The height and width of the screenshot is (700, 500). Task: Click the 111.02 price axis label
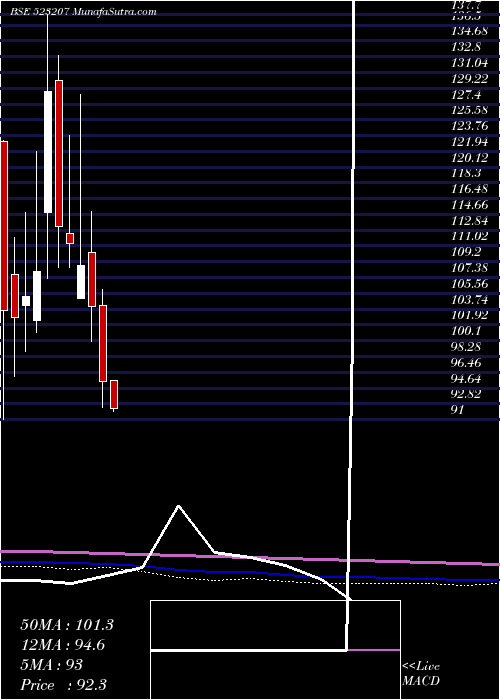tap(470, 236)
